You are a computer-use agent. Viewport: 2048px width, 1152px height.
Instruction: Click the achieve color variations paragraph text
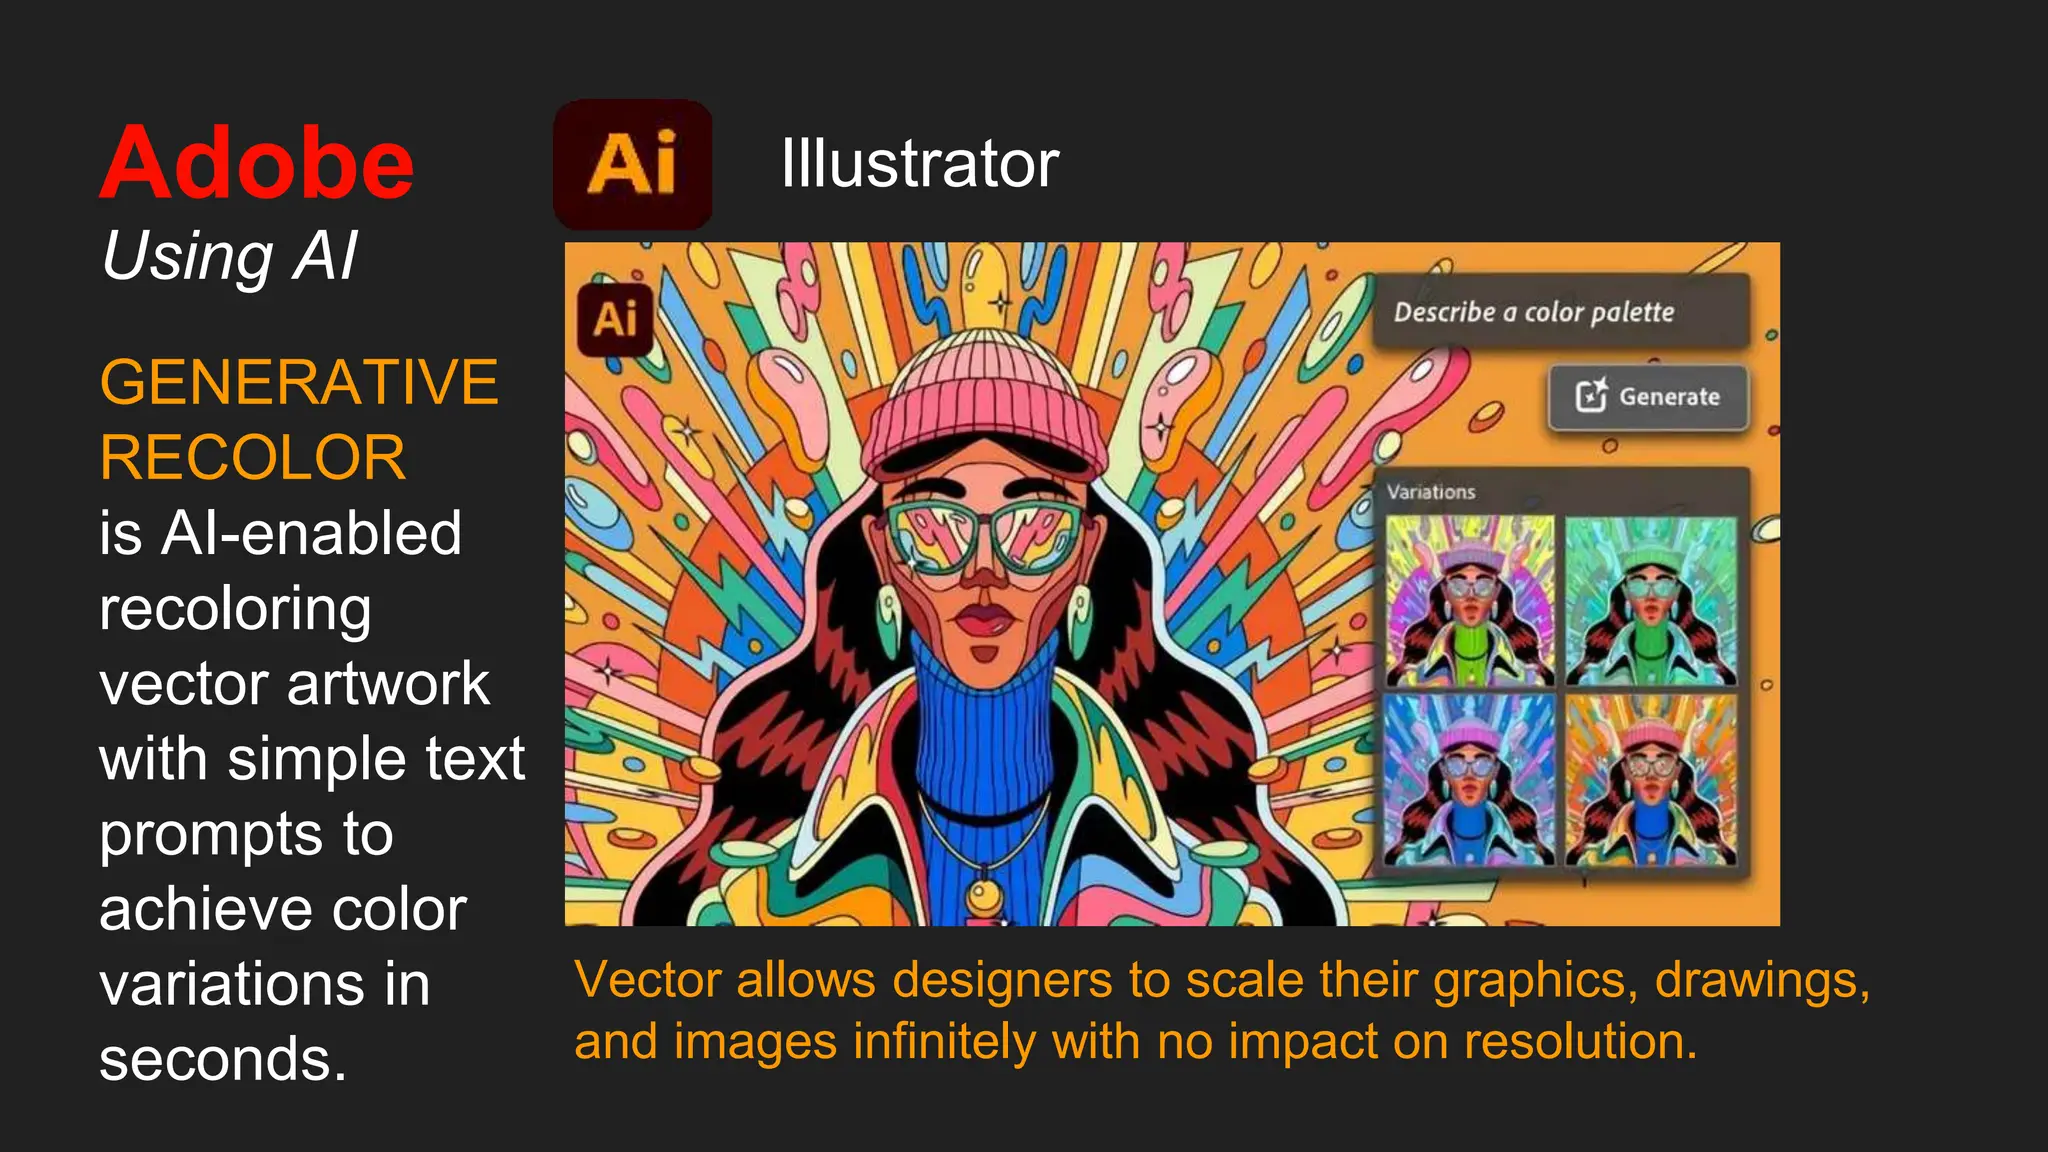pyautogui.click(x=312, y=796)
